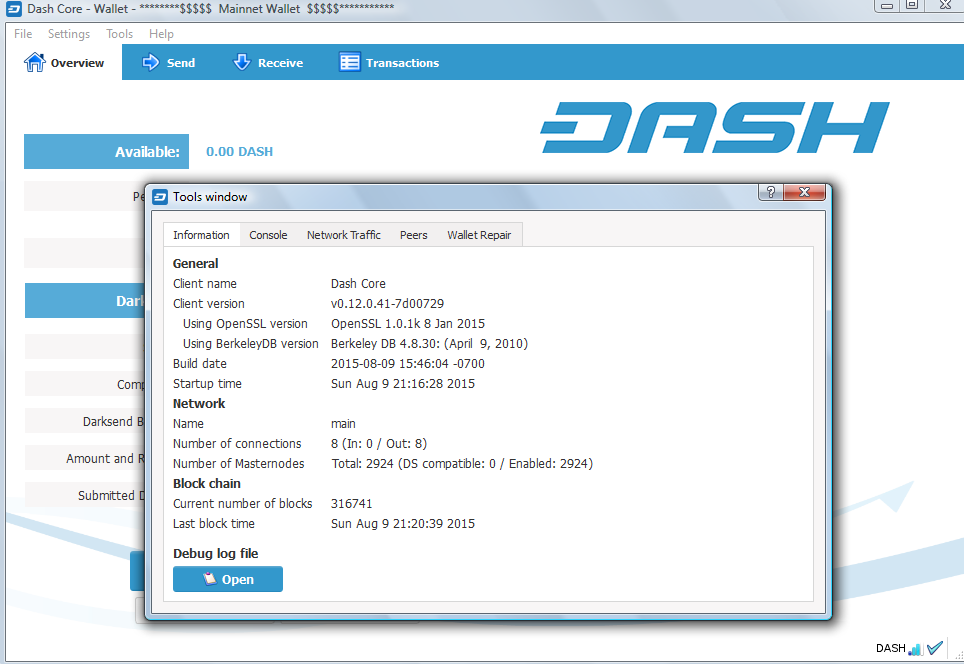
Task: Click the Send arrow icon
Action: click(150, 62)
